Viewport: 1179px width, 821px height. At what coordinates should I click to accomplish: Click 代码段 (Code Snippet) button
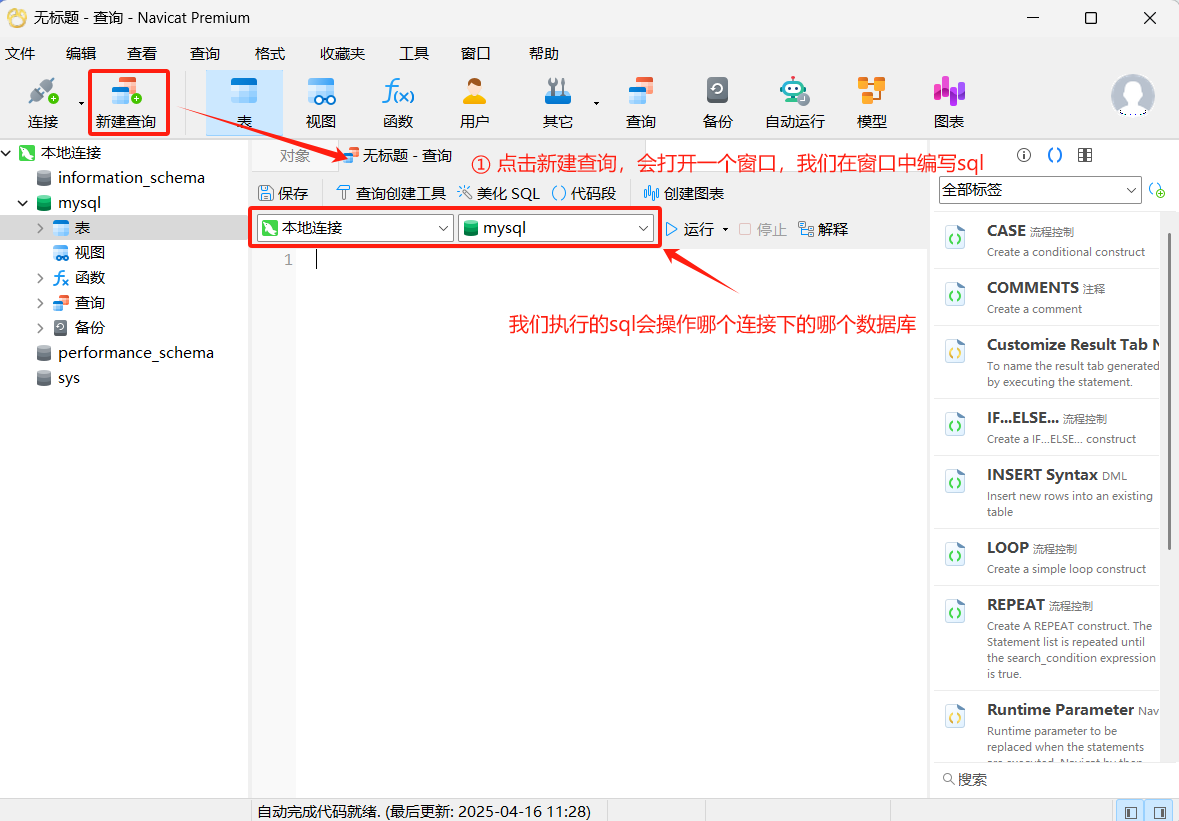(583, 193)
